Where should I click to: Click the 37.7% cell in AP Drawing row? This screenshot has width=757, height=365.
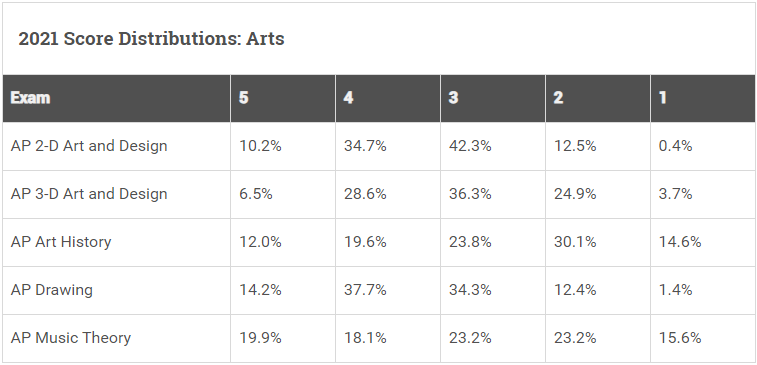coord(365,290)
